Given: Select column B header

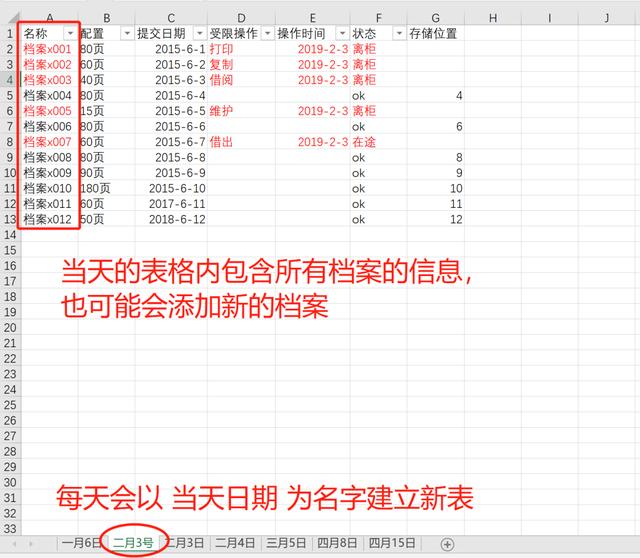Looking at the screenshot, I should coord(107,18).
